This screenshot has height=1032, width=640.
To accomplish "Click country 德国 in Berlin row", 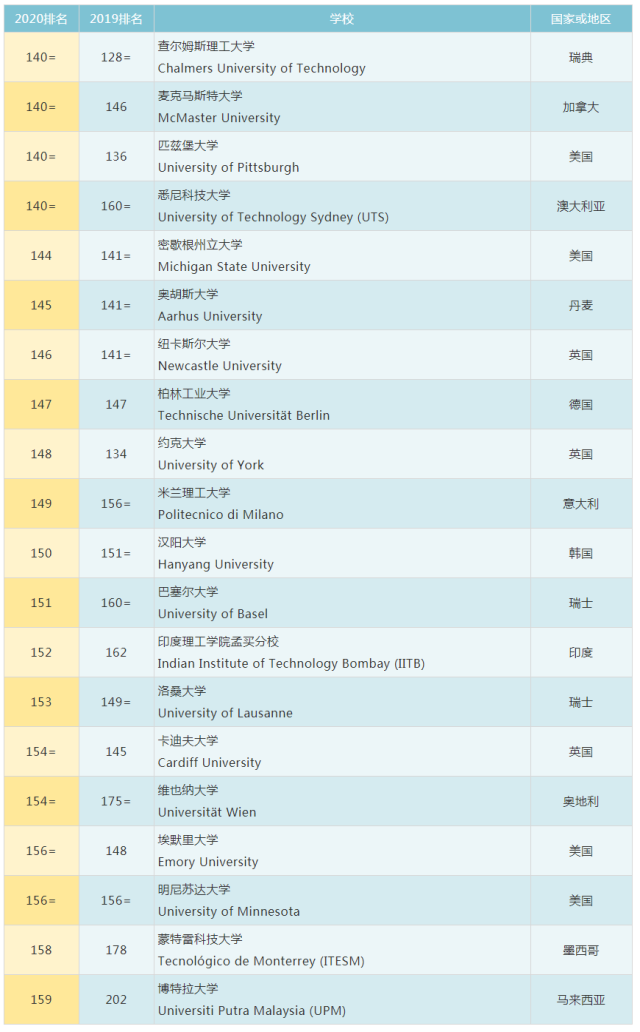I will pos(581,405).
